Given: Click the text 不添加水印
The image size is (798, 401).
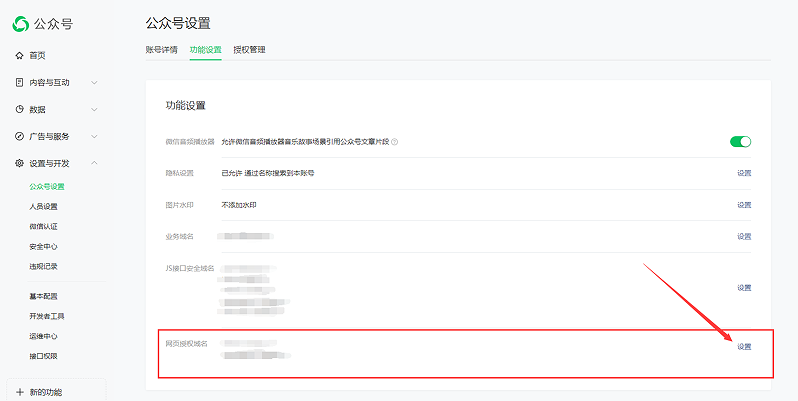Looking at the screenshot, I should (239, 205).
